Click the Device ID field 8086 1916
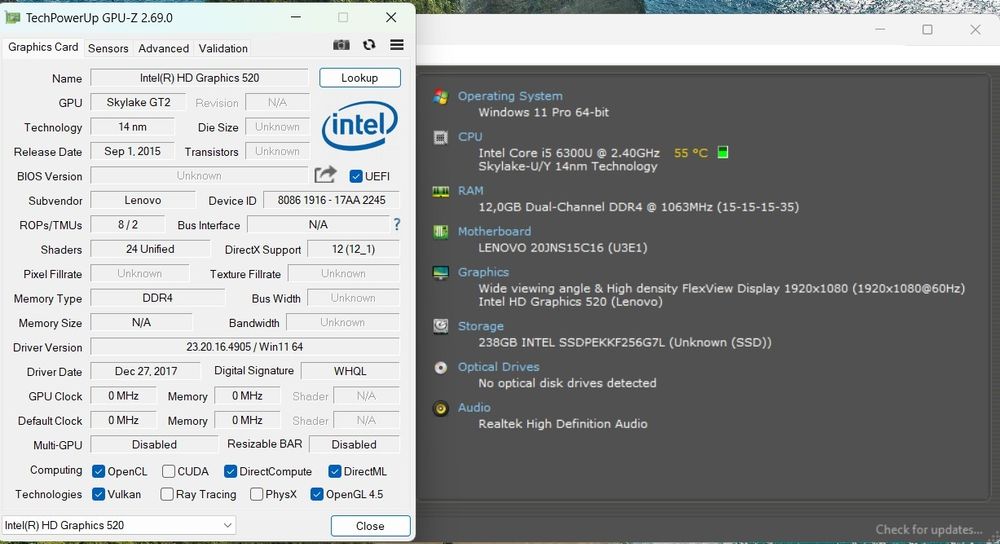Screen dimensions: 1000x544 332,200
